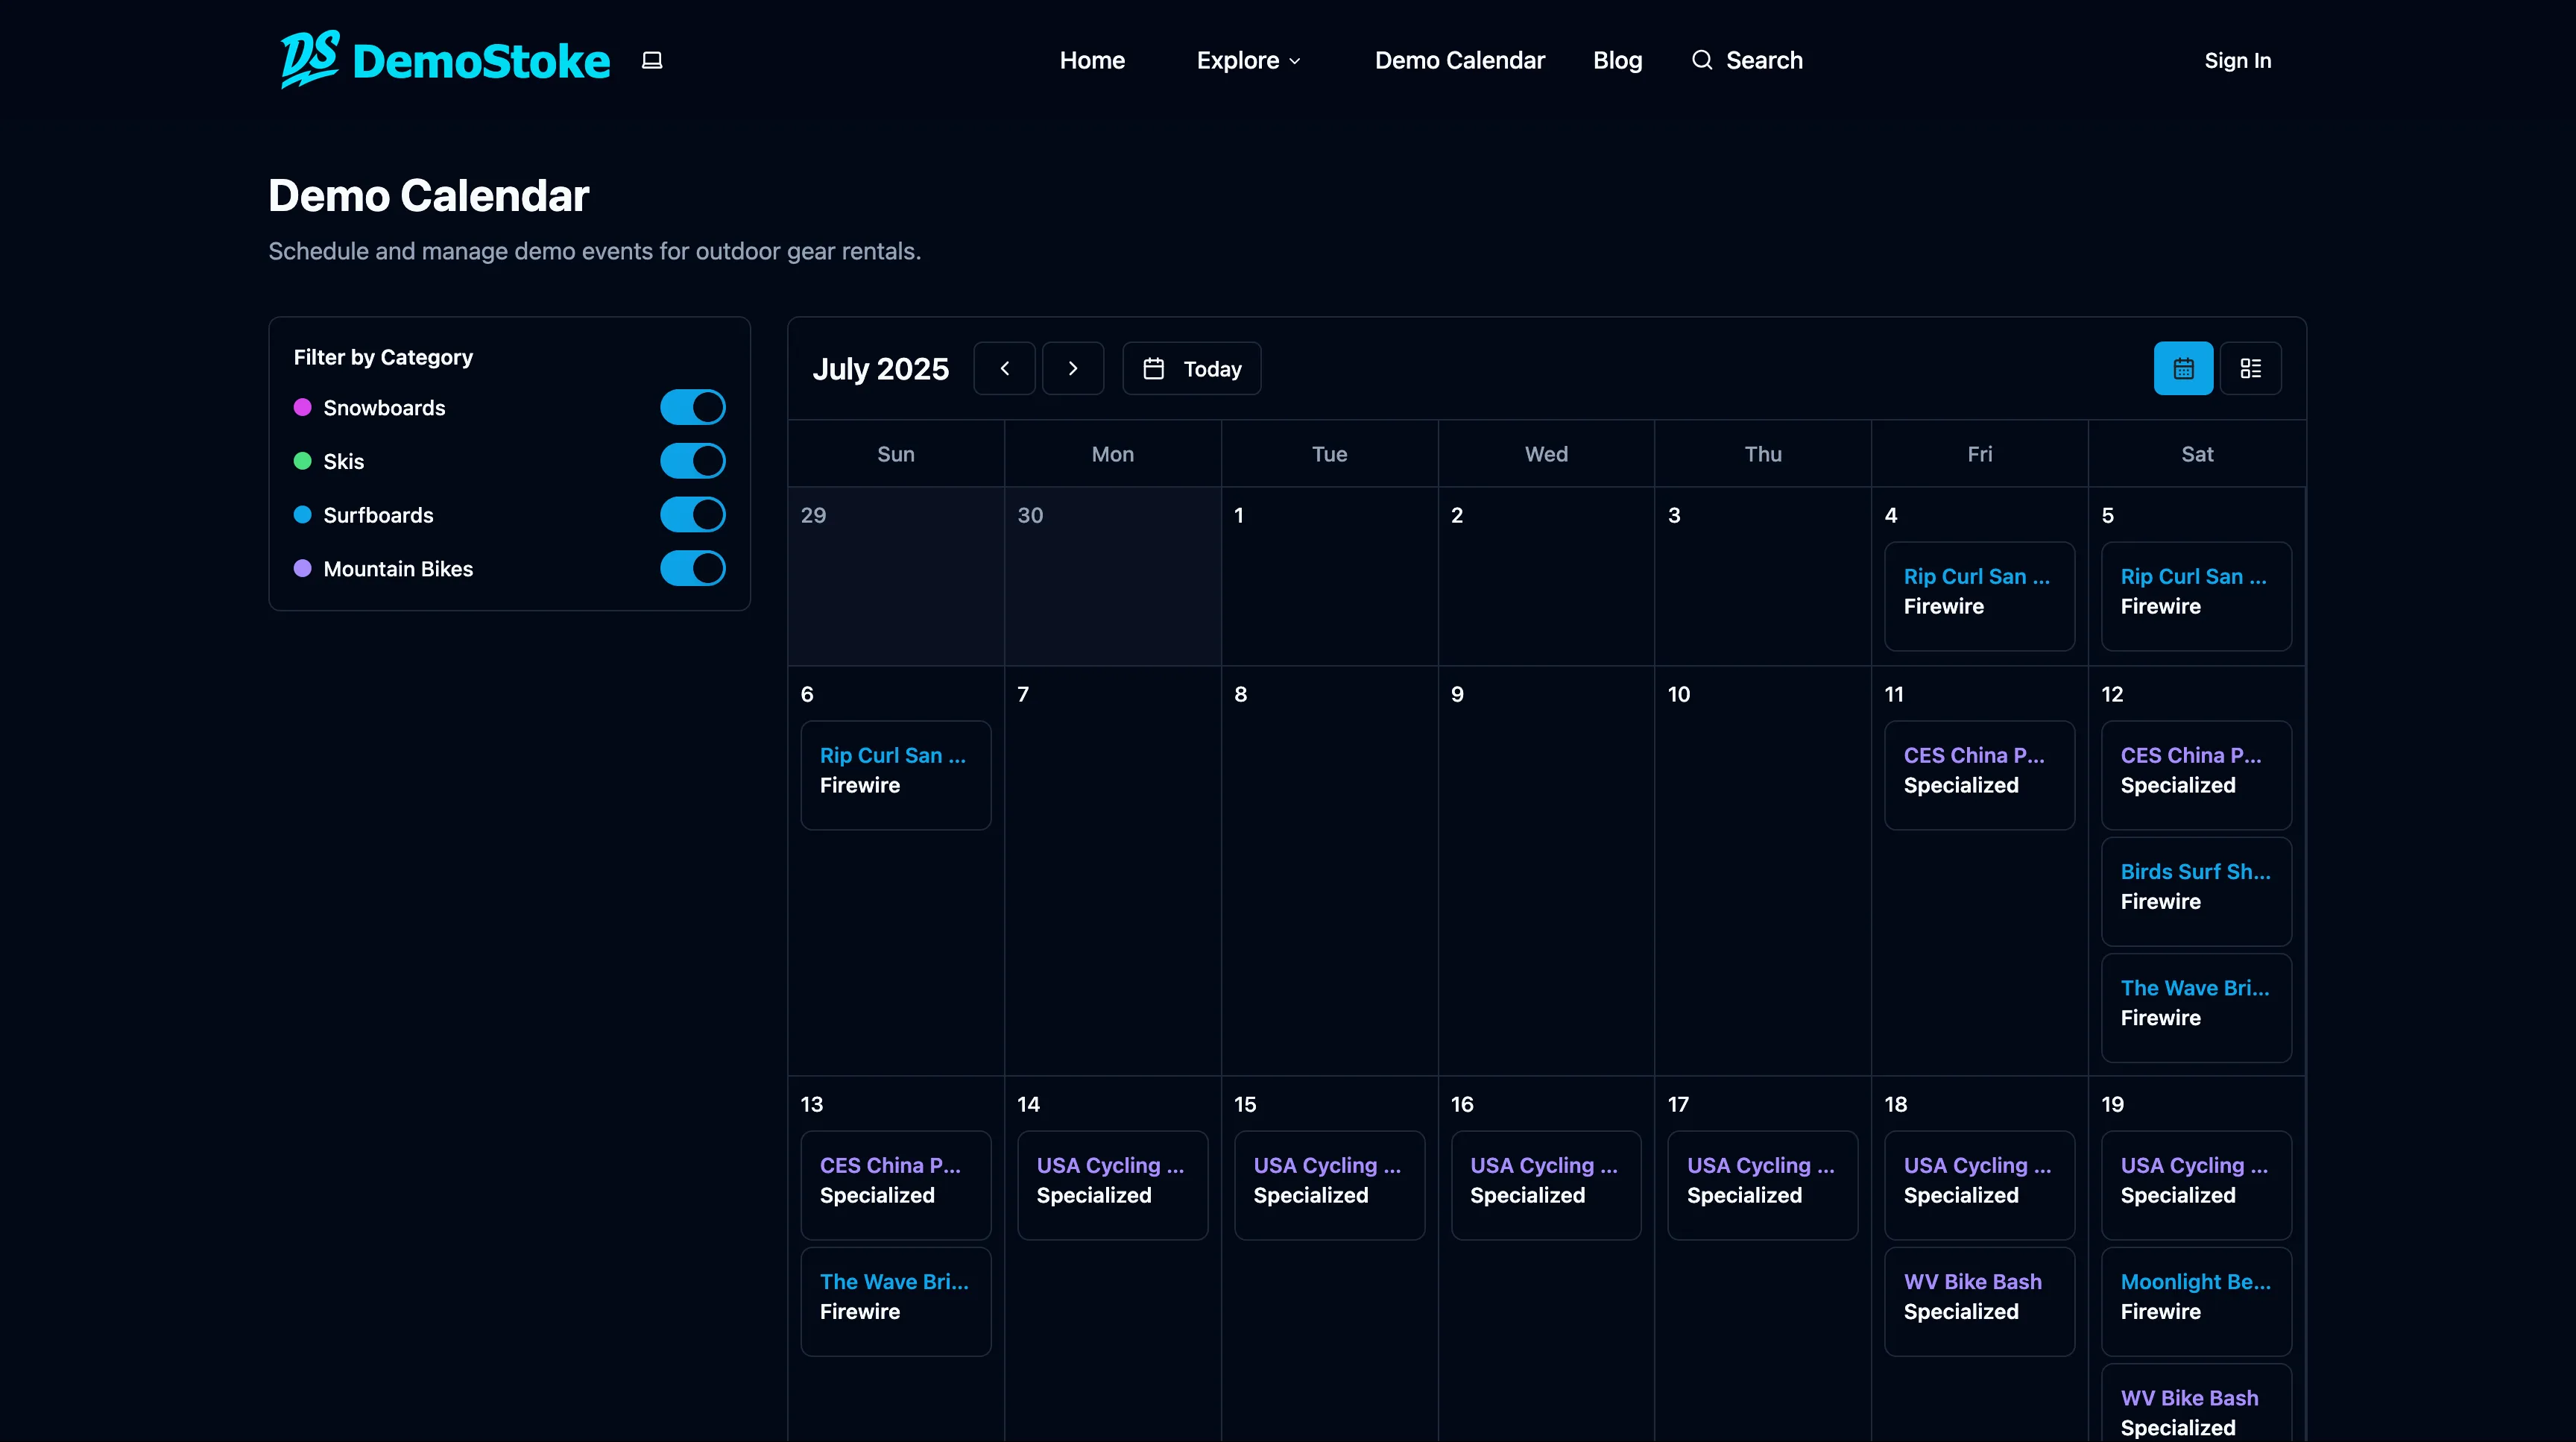Image resolution: width=2576 pixels, height=1442 pixels.
Task: Go to previous month with left arrow
Action: (x=1004, y=368)
